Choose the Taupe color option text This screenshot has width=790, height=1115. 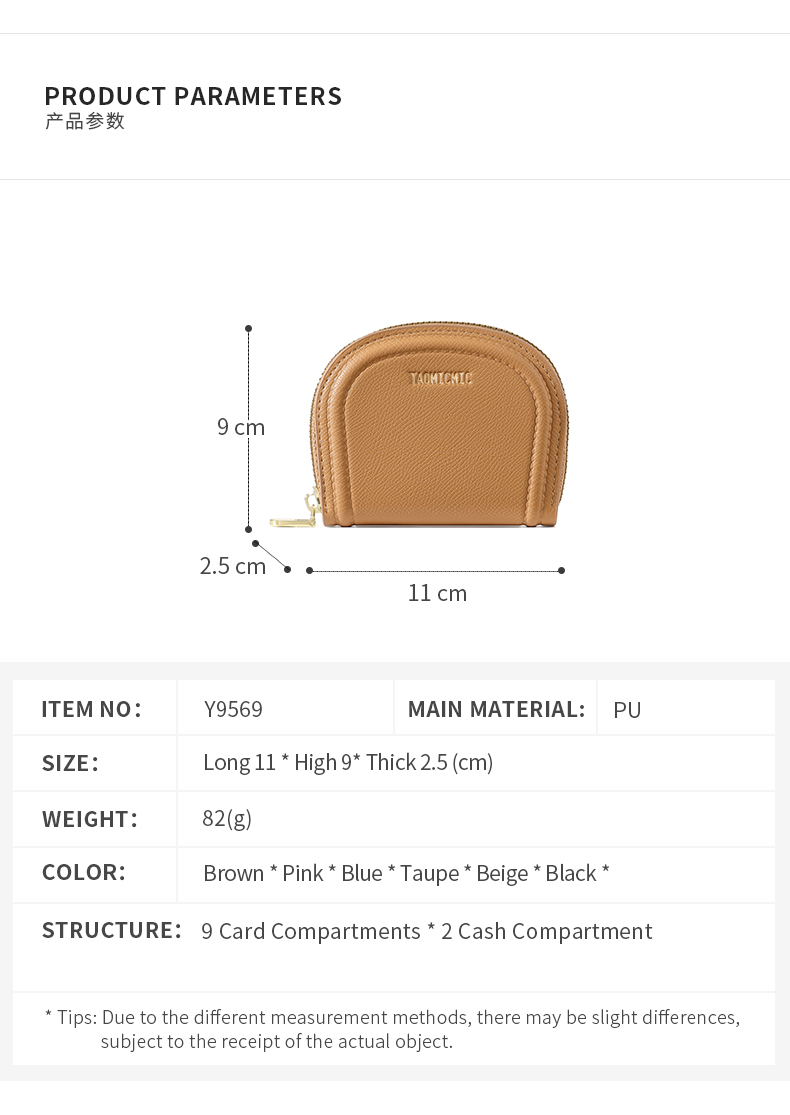(429, 874)
